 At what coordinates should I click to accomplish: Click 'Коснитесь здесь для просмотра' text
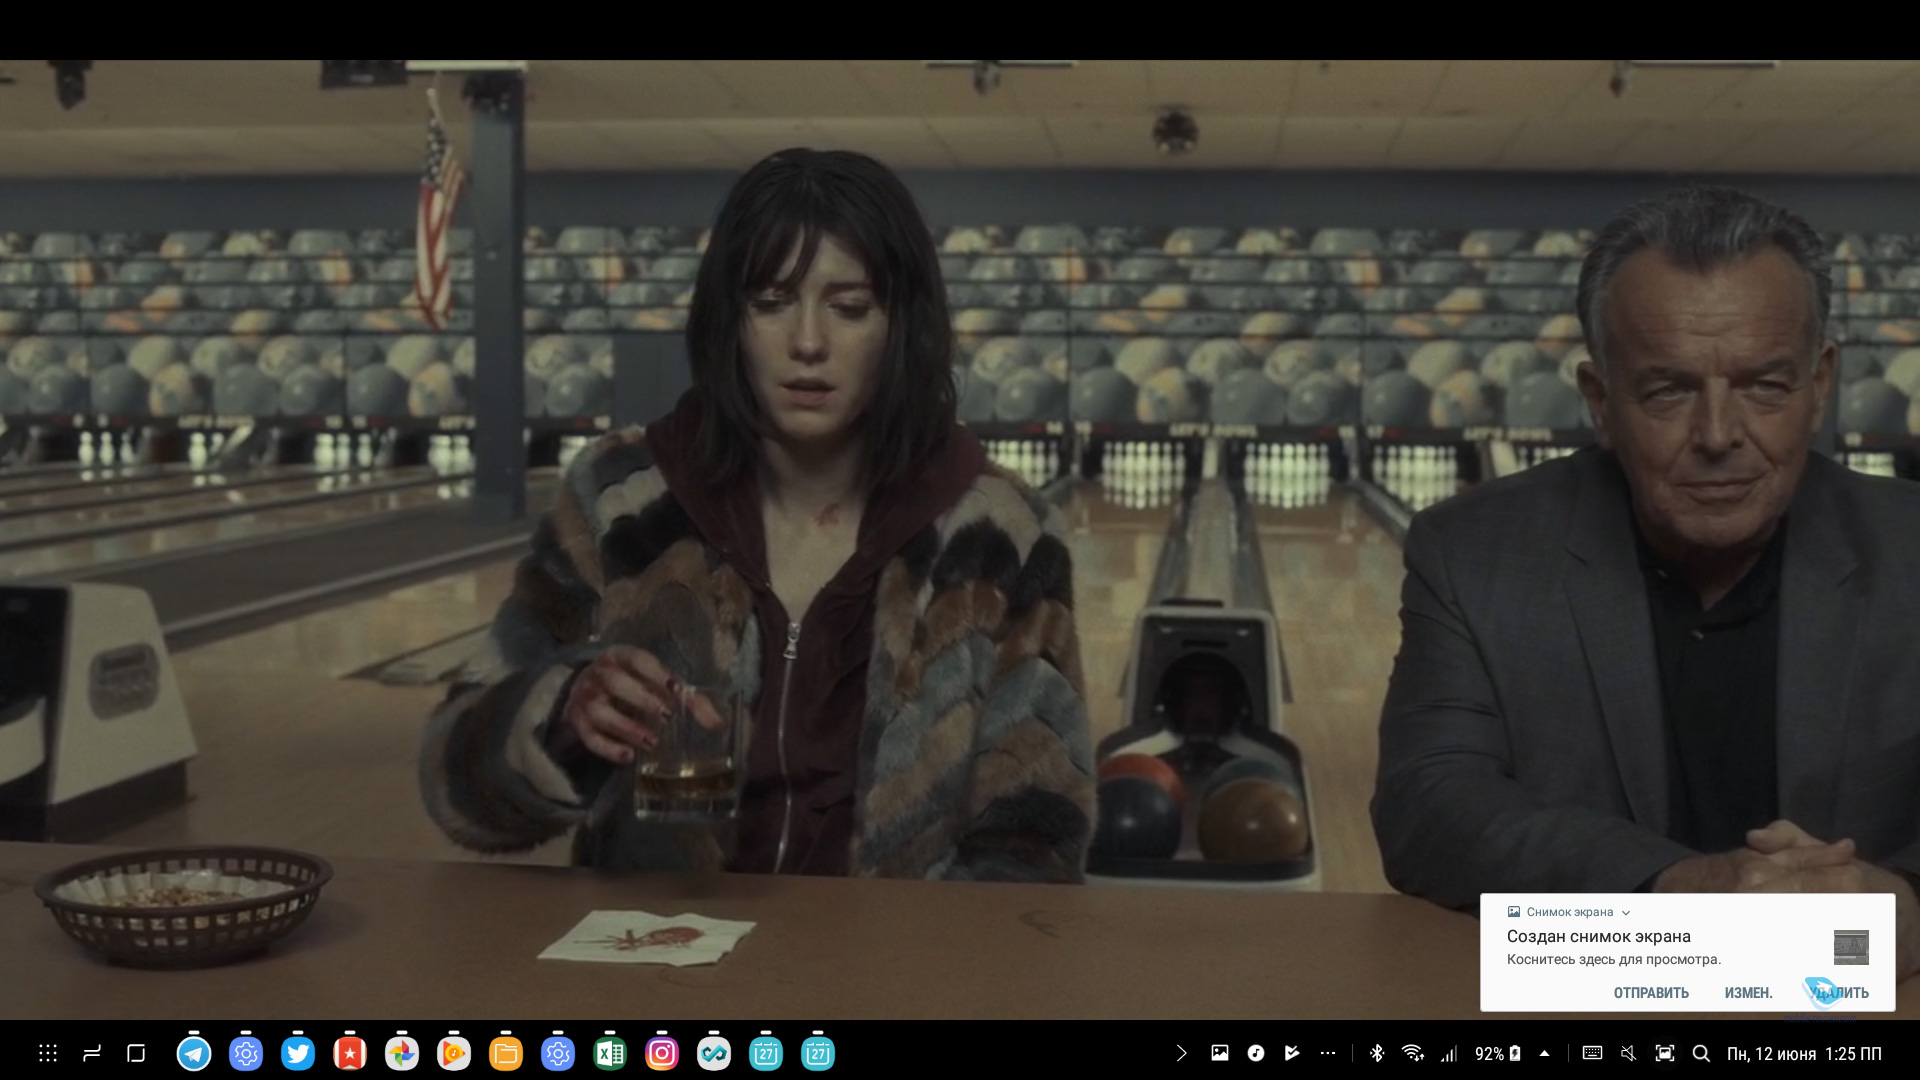[x=1614, y=959]
